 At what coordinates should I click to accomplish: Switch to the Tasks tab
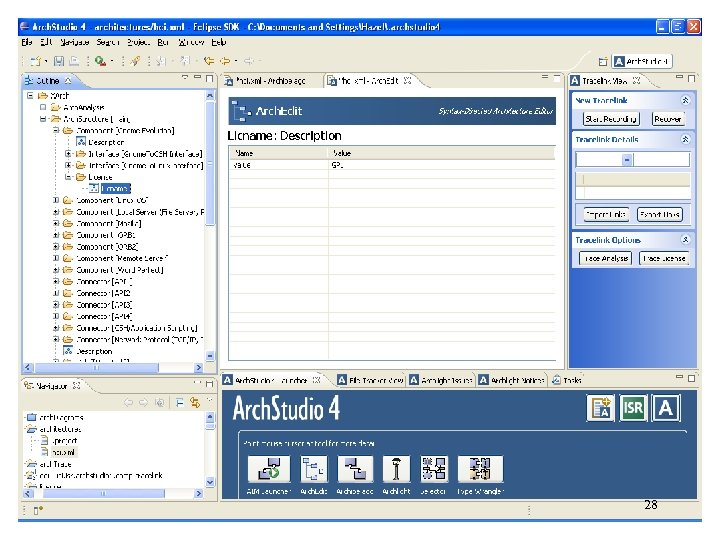[x=568, y=380]
